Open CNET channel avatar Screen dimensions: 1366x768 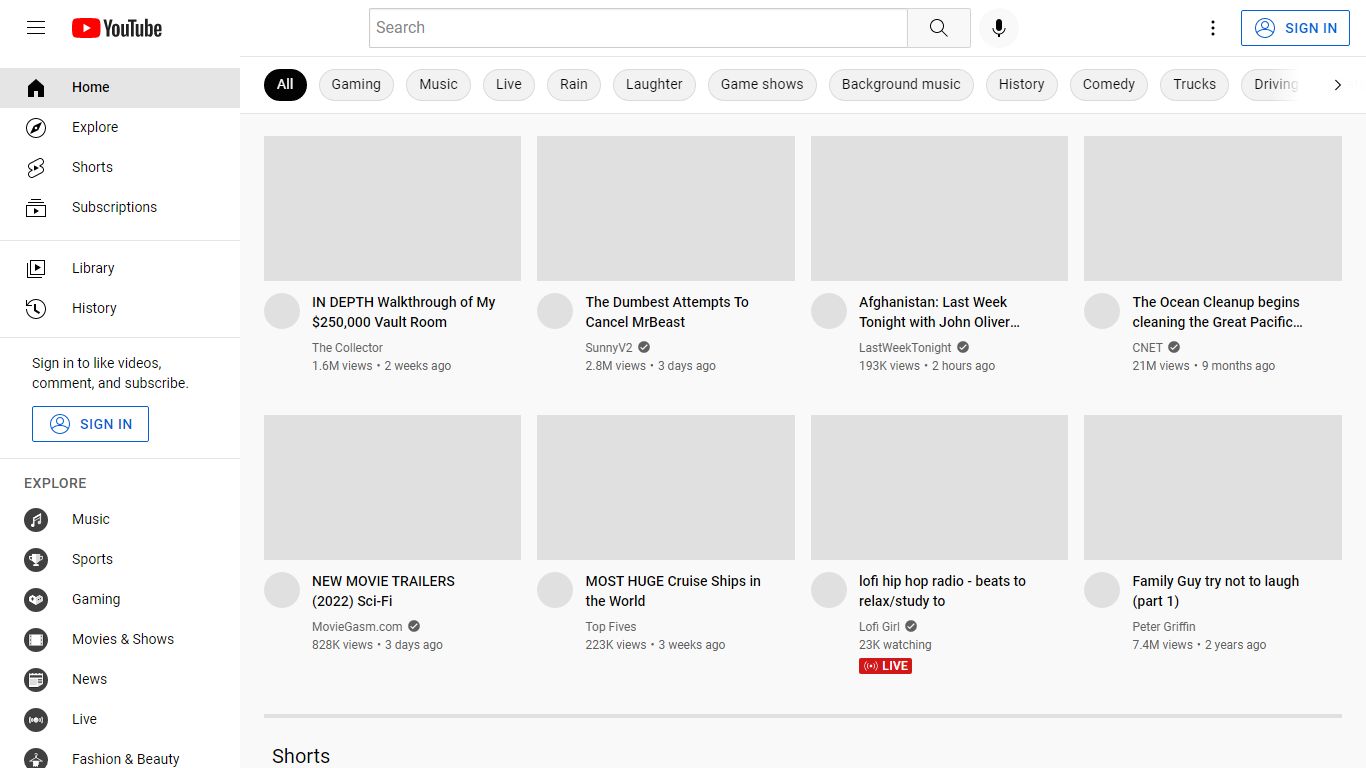pyautogui.click(x=1102, y=311)
